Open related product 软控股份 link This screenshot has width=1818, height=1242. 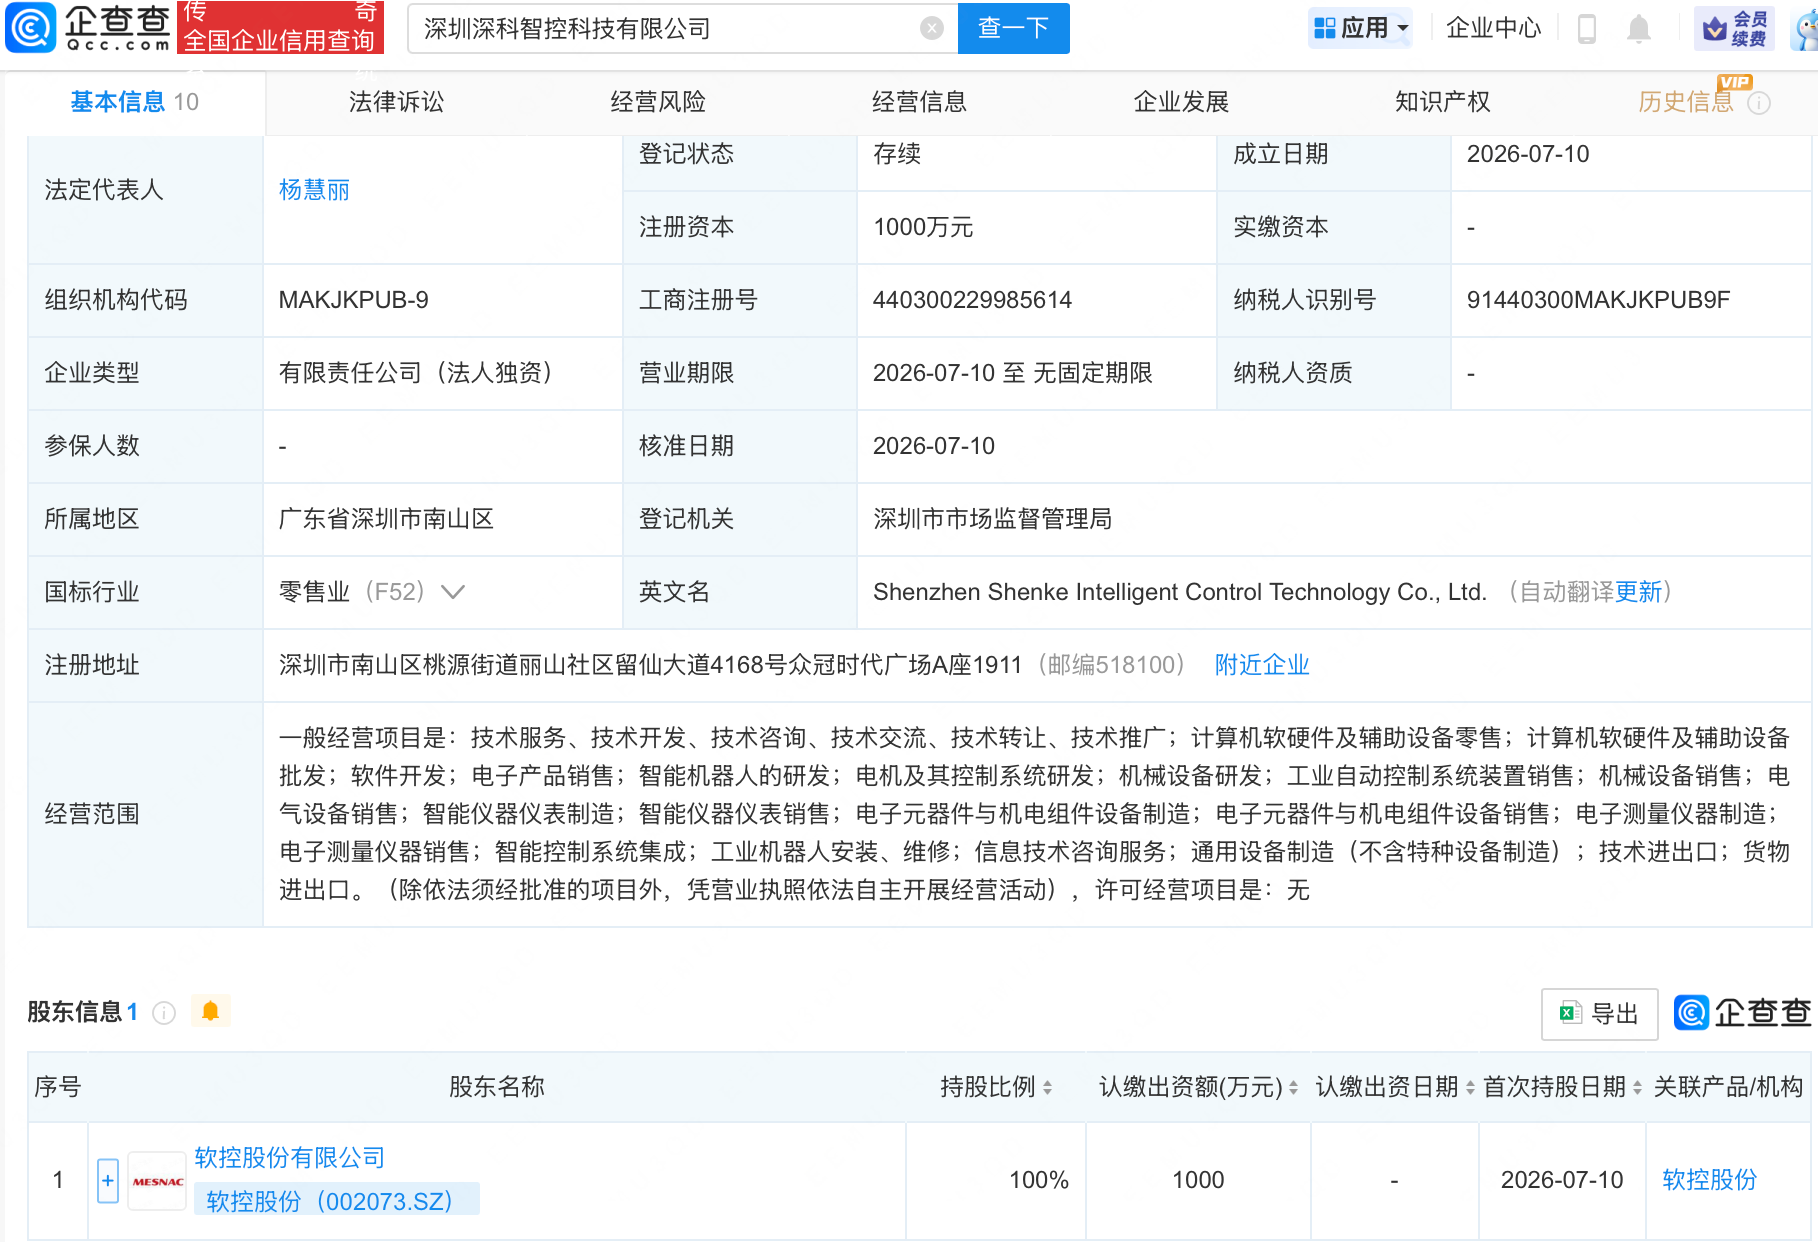pyautogui.click(x=1709, y=1180)
